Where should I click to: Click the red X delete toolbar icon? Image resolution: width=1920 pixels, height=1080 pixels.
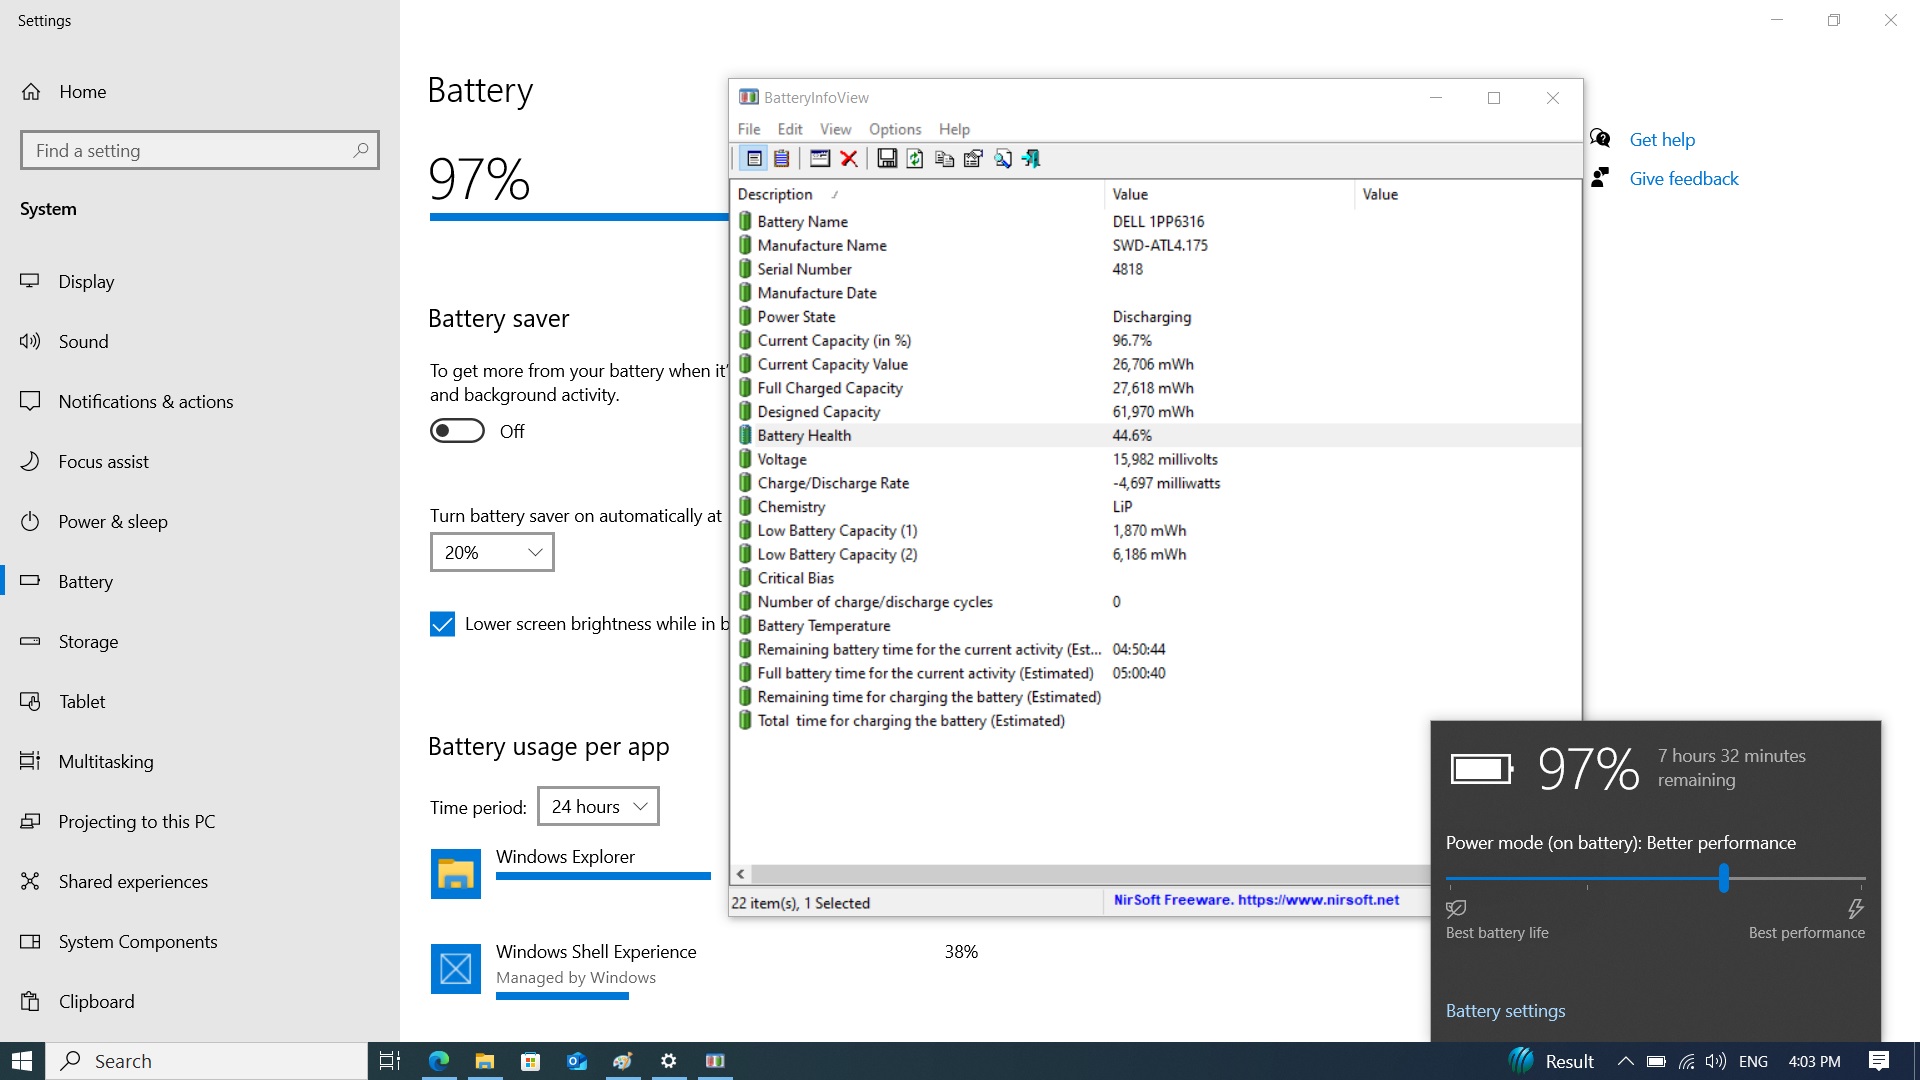pyautogui.click(x=849, y=158)
